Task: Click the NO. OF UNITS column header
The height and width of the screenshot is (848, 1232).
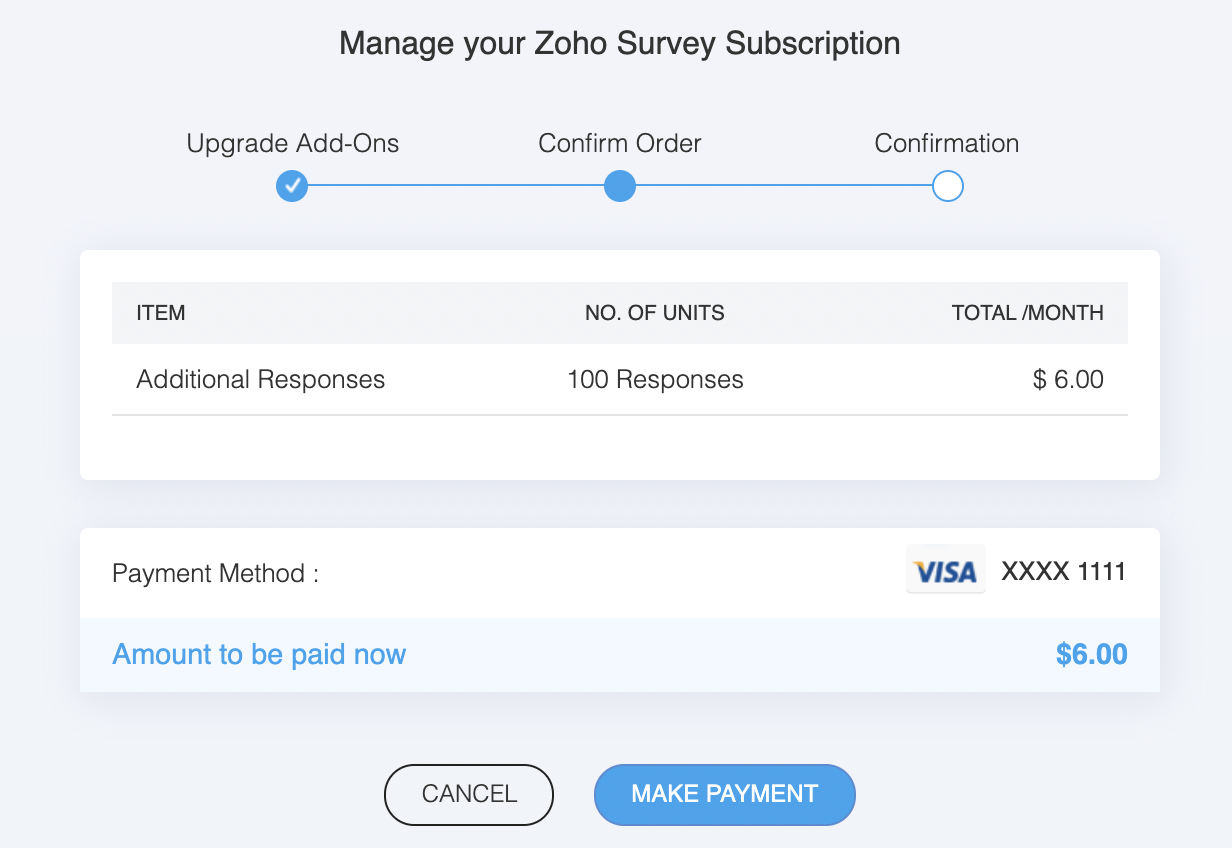Action: pos(655,313)
